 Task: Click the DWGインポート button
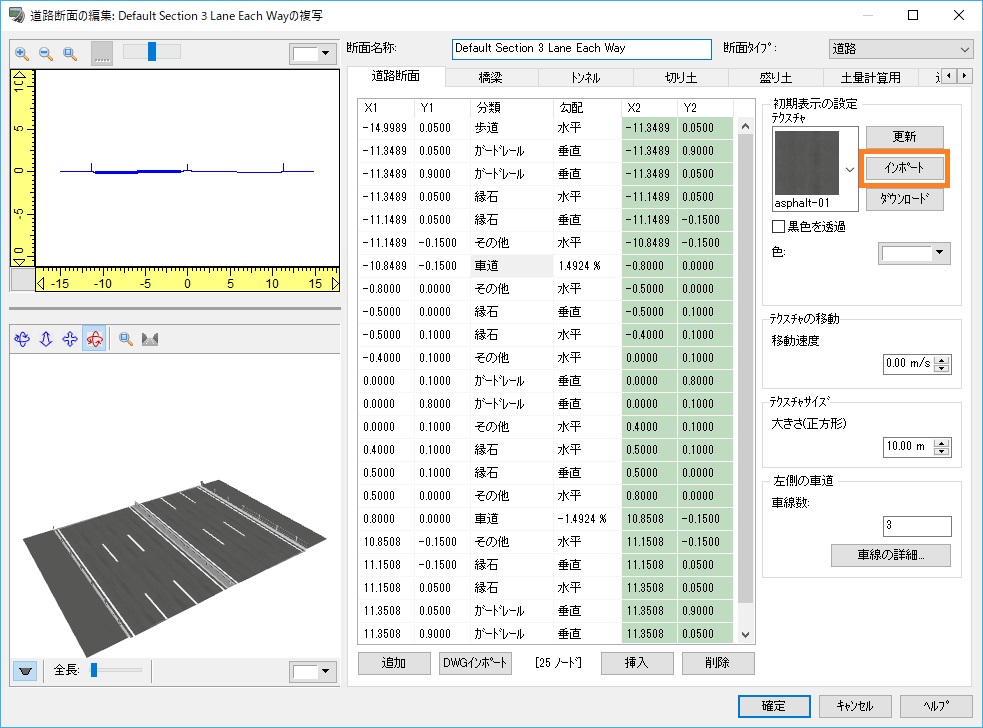pos(475,663)
